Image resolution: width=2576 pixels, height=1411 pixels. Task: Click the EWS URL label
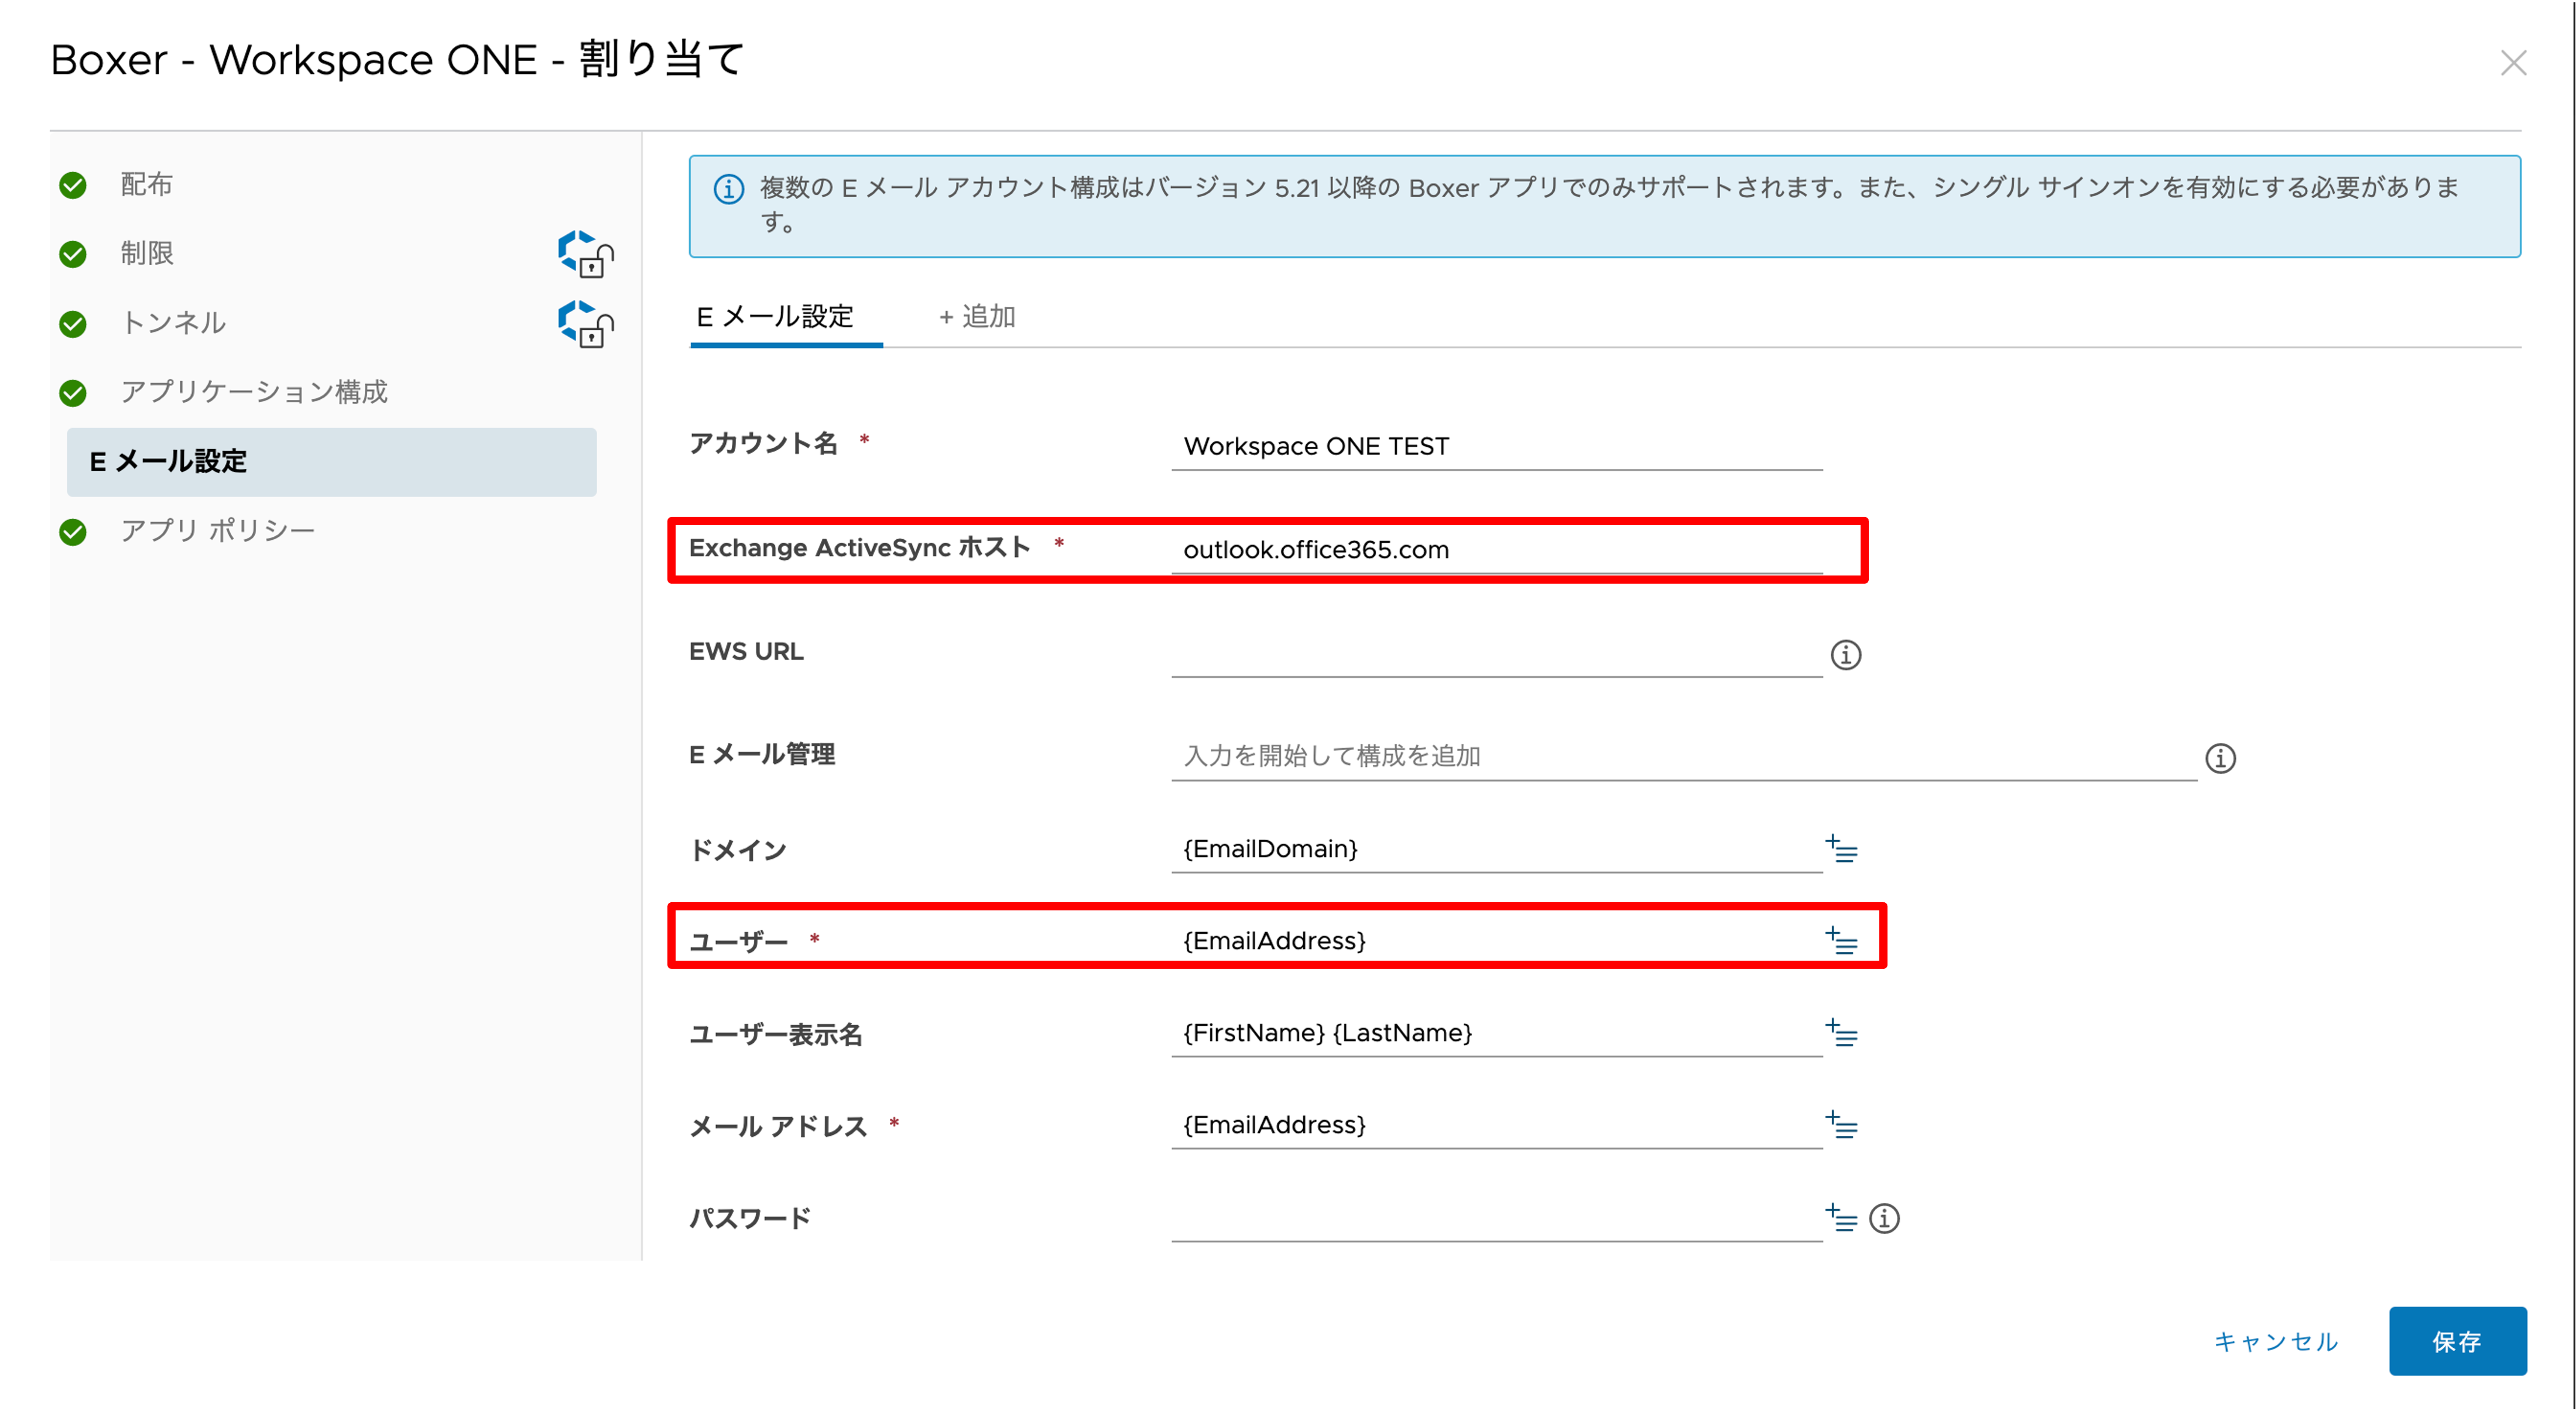tap(746, 652)
